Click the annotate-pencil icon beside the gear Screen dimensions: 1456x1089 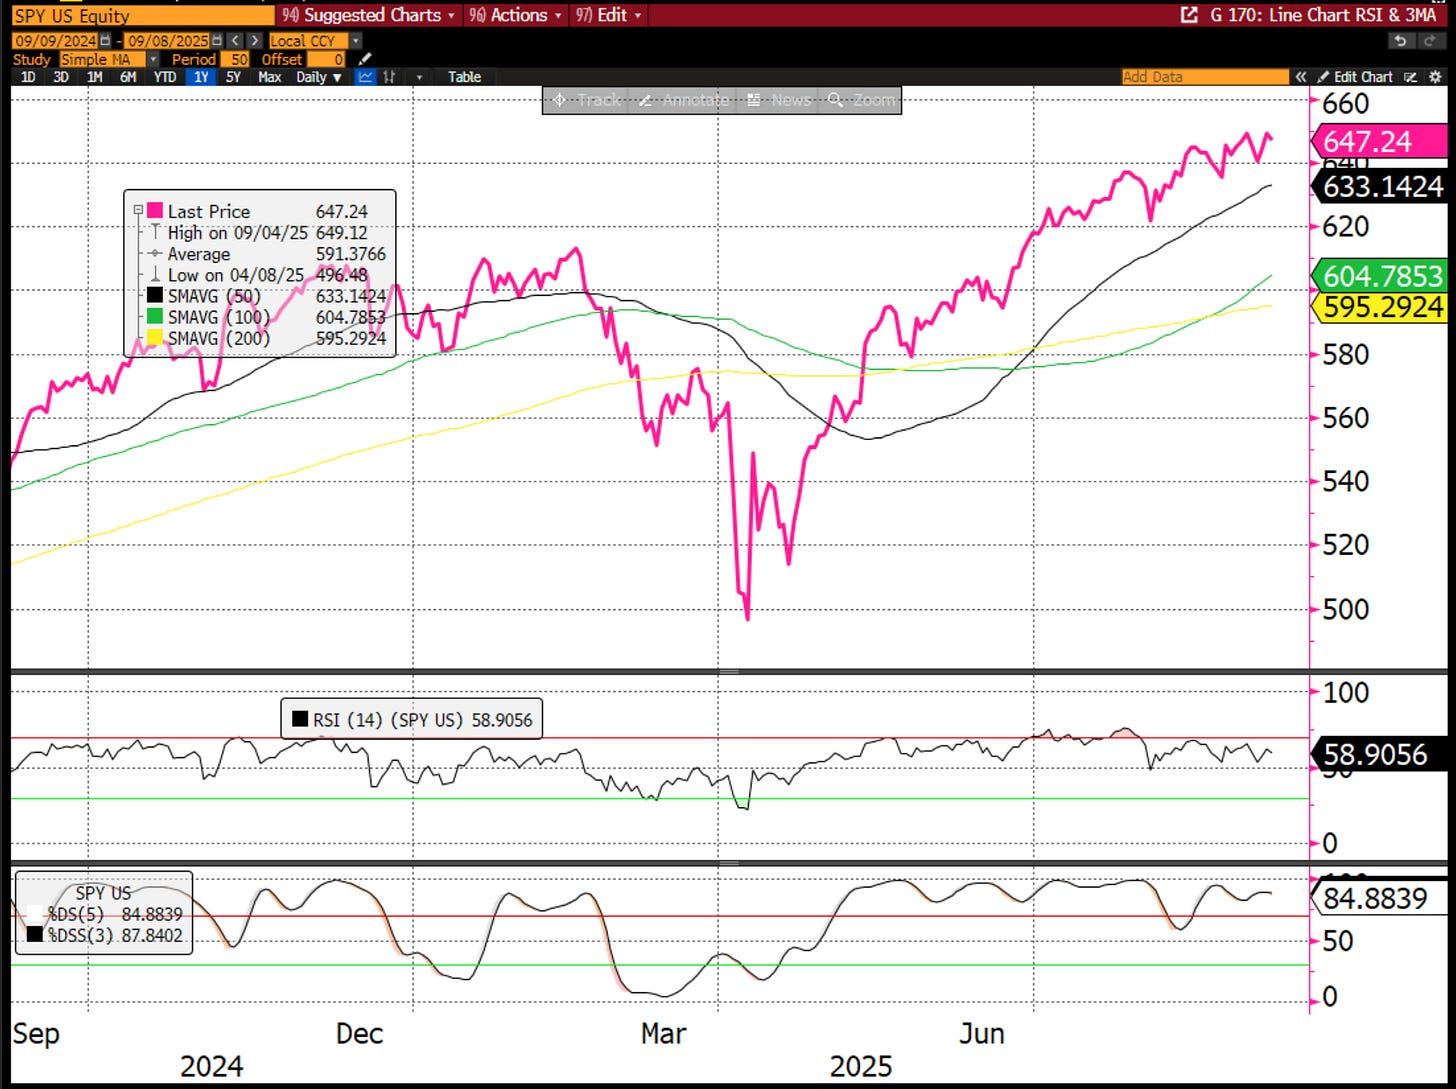(1411, 77)
